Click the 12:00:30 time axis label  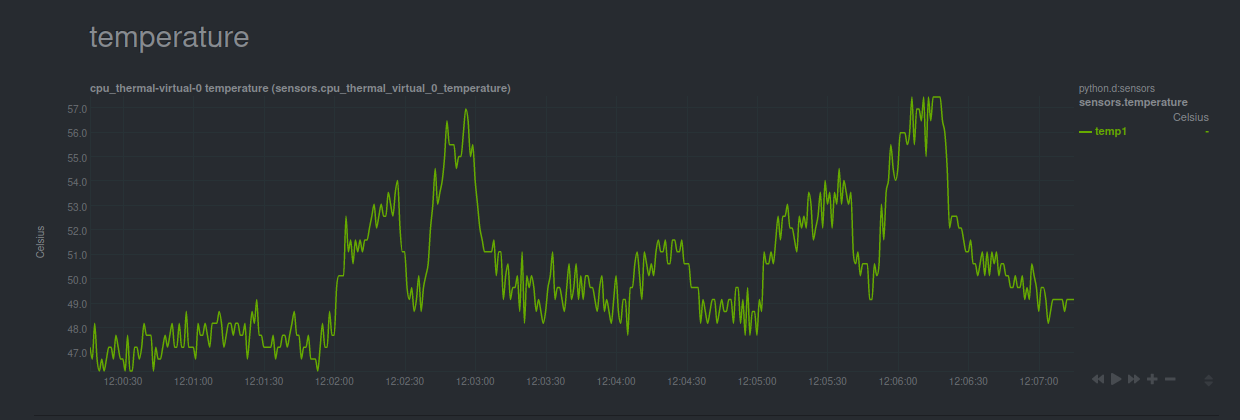click(x=123, y=381)
